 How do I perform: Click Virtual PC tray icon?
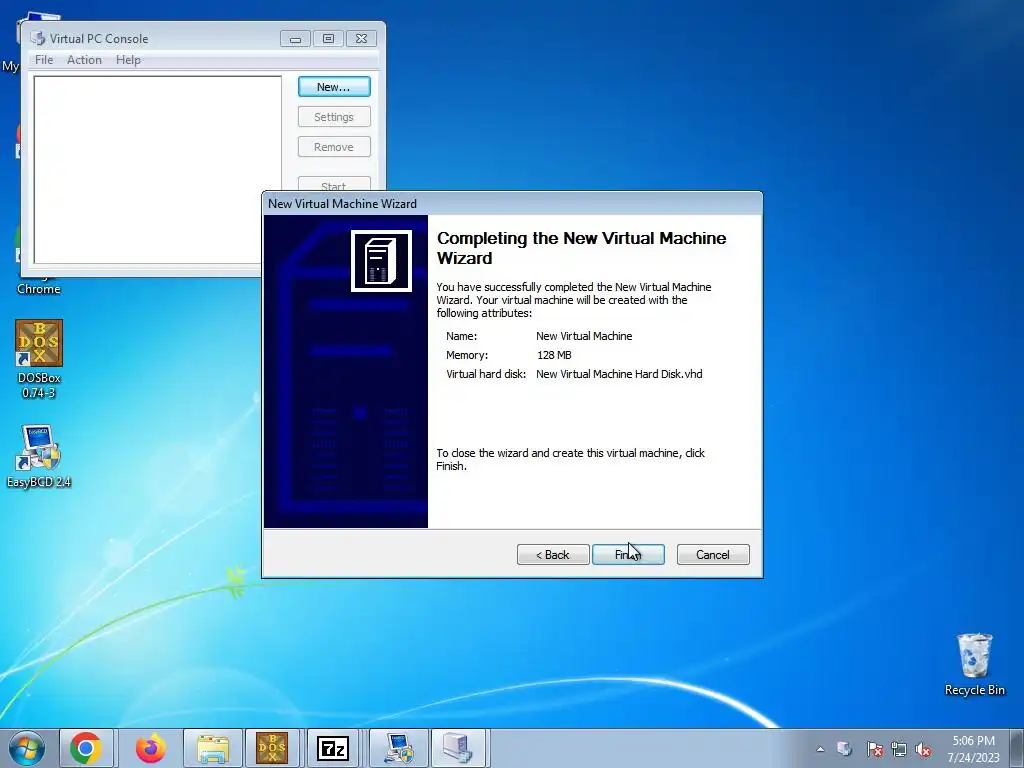point(844,748)
